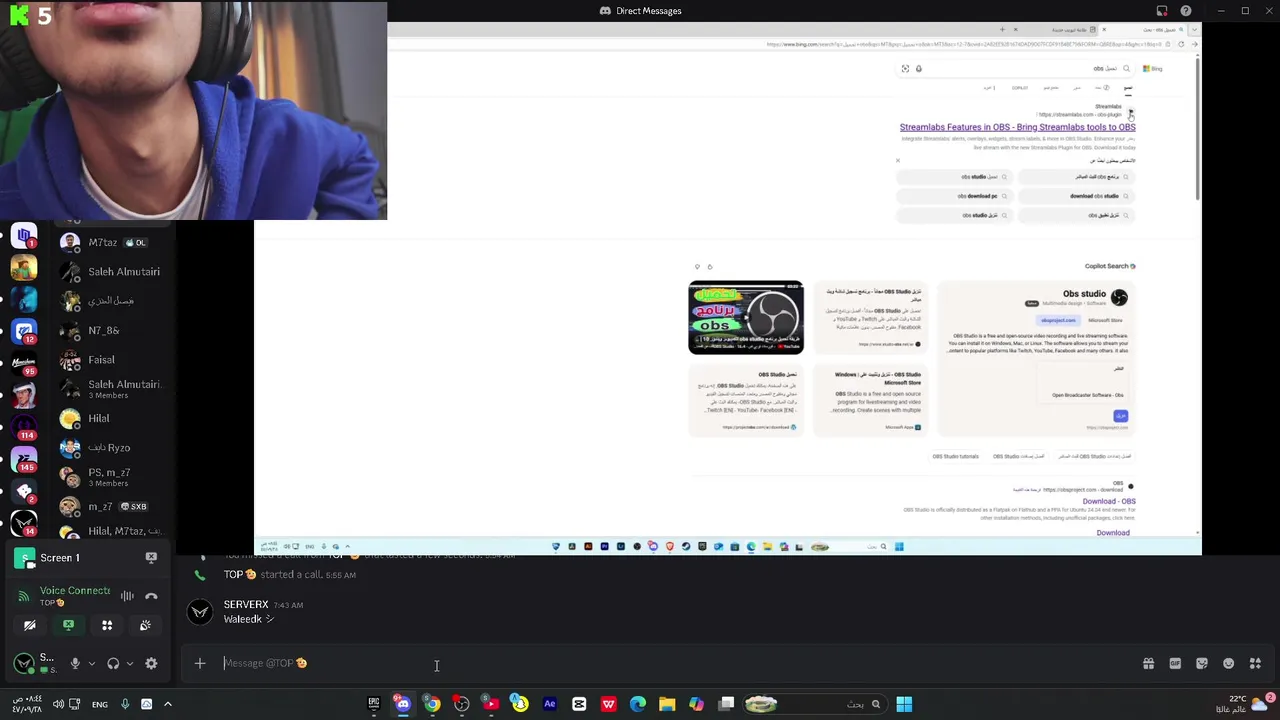Disconnect from the voice call
The width and height of the screenshot is (1280, 720).
(x=151, y=596)
